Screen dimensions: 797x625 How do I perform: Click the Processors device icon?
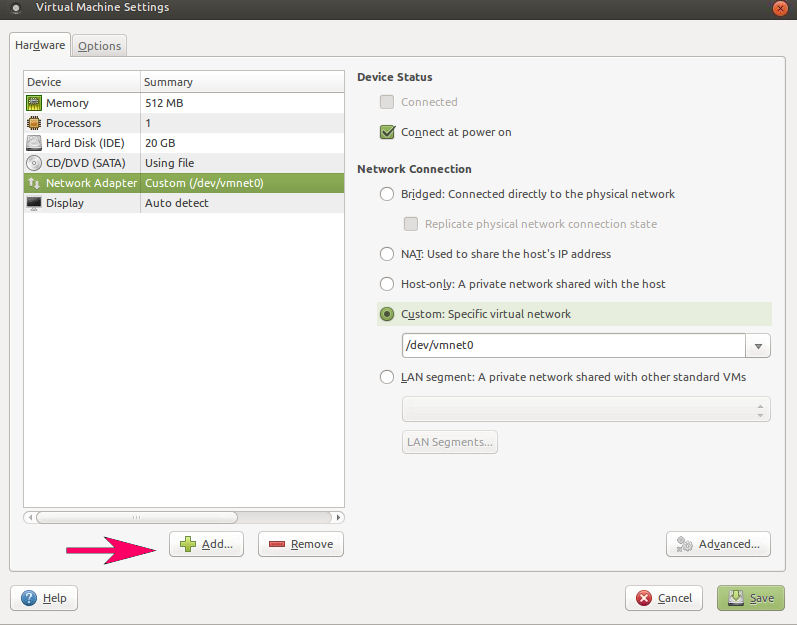tap(34, 123)
